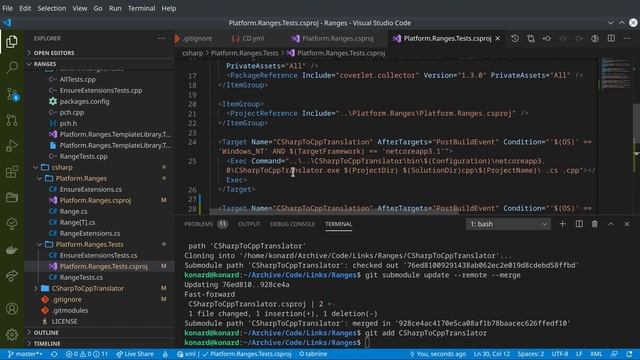Maximize the panel size chevron

coord(611,224)
